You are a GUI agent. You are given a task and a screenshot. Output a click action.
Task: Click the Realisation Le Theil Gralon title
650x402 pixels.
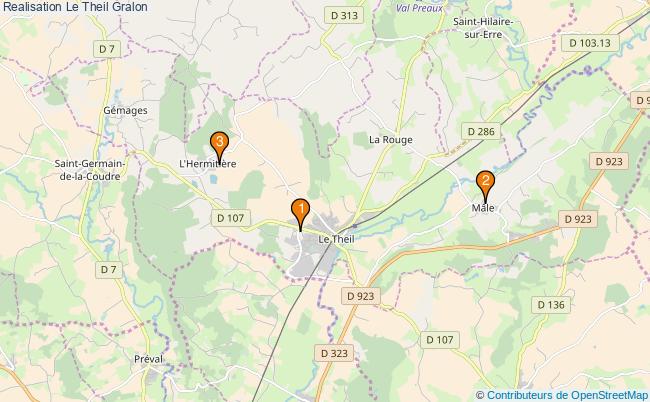[75, 7]
